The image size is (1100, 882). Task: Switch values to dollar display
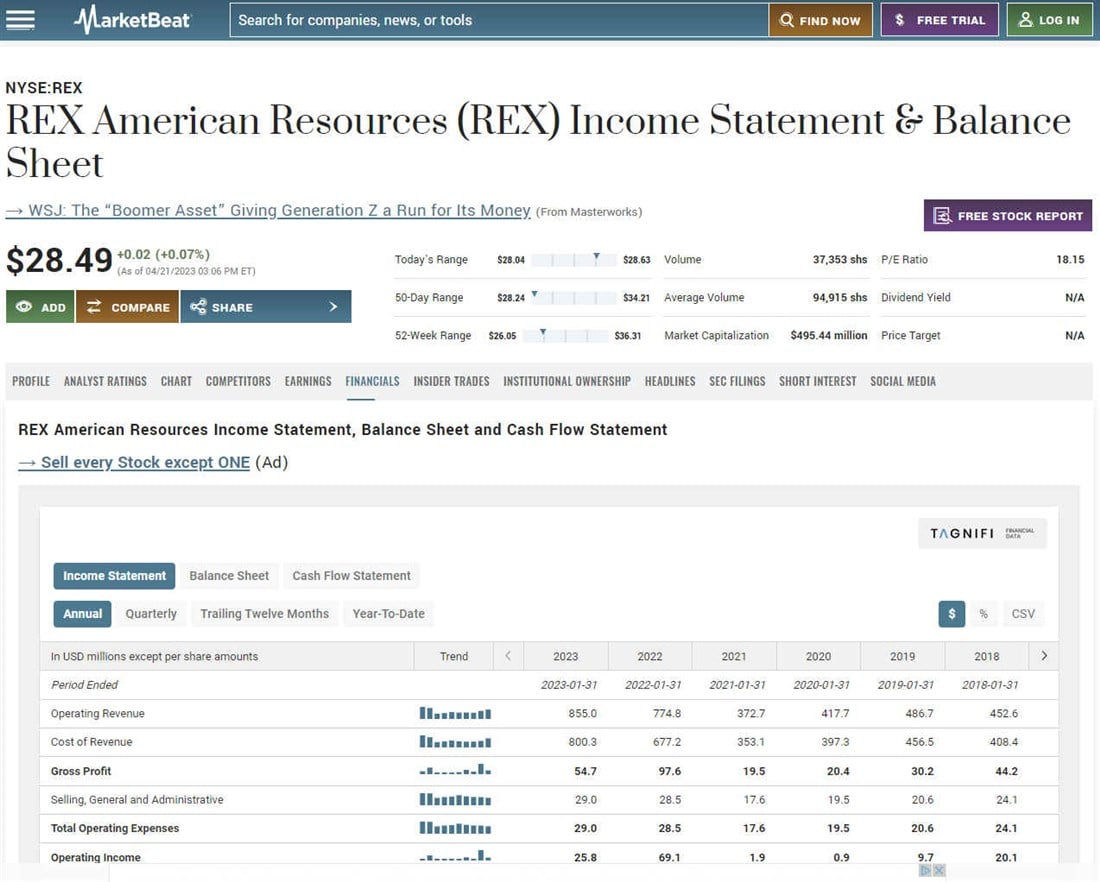pos(952,614)
